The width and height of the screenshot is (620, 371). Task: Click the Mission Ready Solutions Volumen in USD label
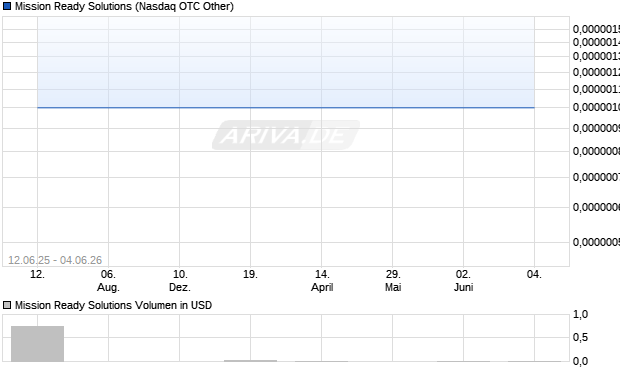(113, 305)
